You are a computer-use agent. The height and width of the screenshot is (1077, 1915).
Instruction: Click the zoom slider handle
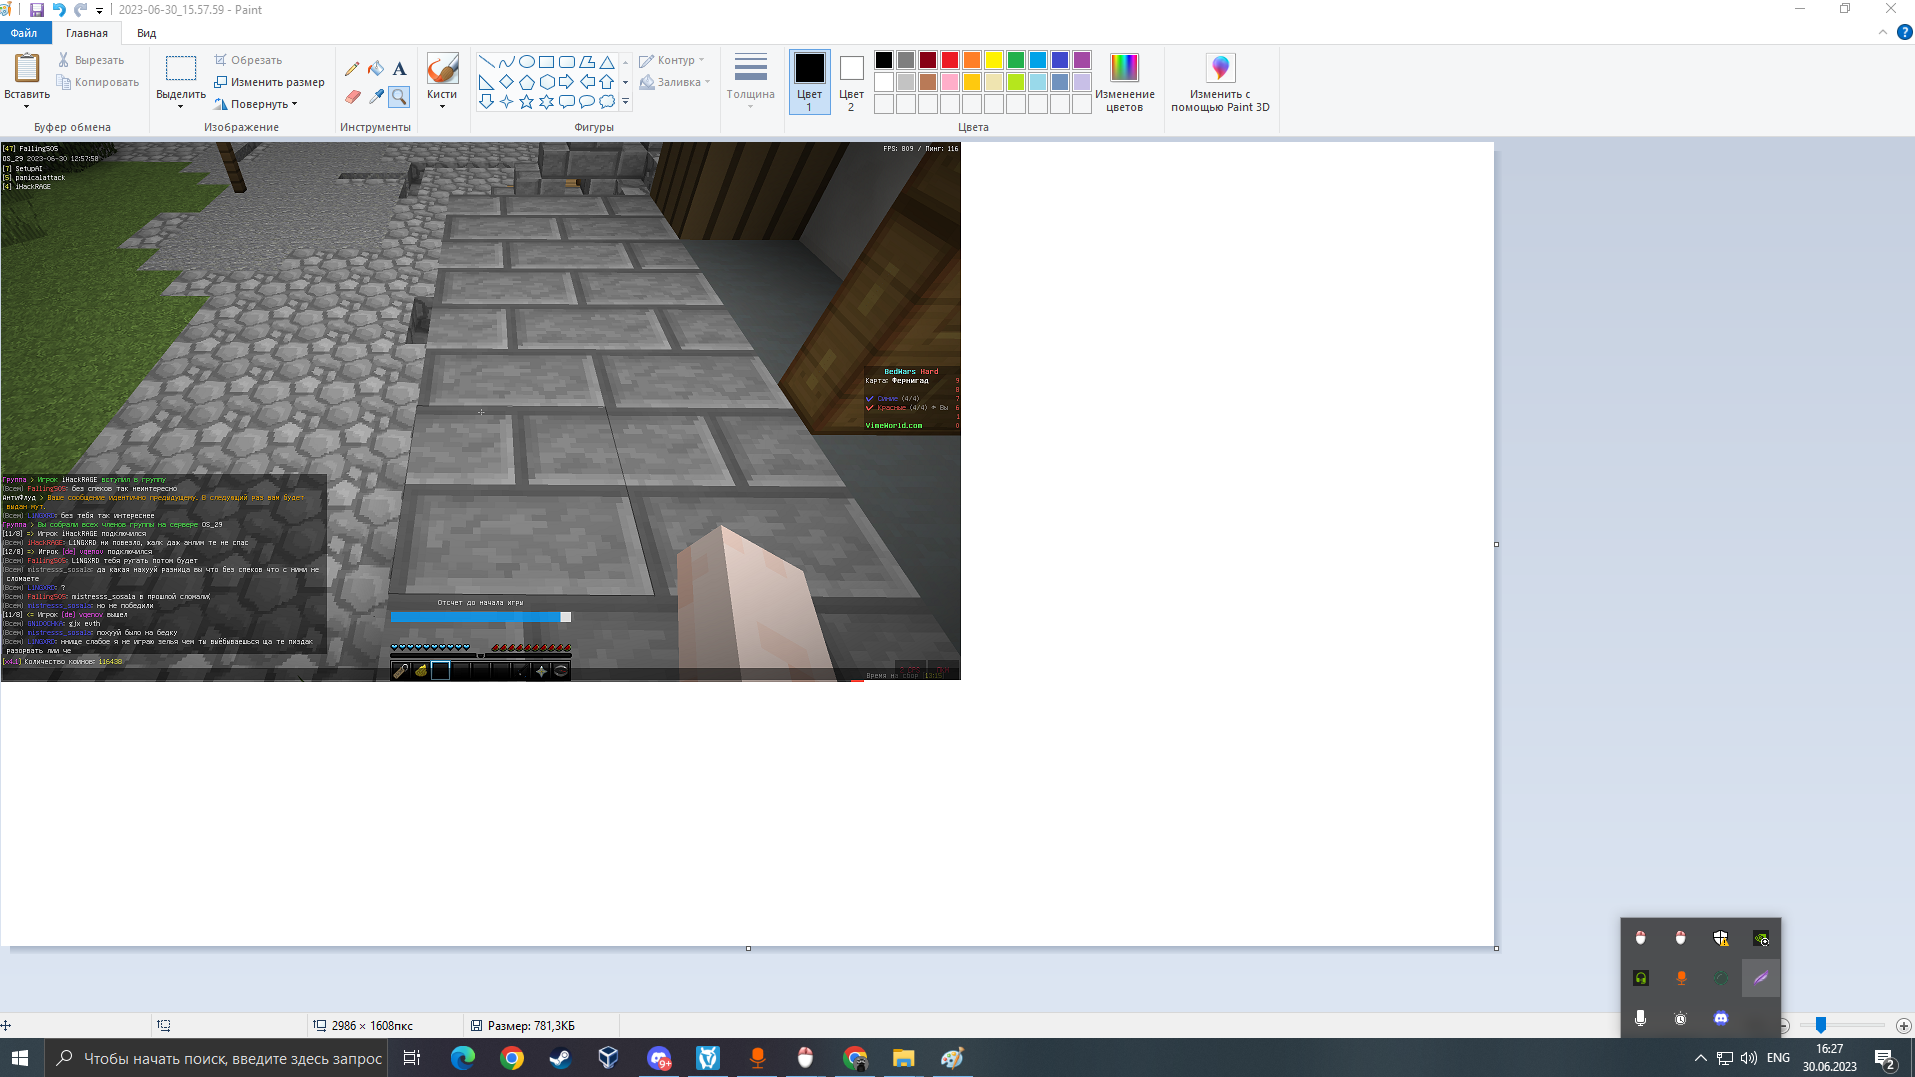pyautogui.click(x=1821, y=1025)
